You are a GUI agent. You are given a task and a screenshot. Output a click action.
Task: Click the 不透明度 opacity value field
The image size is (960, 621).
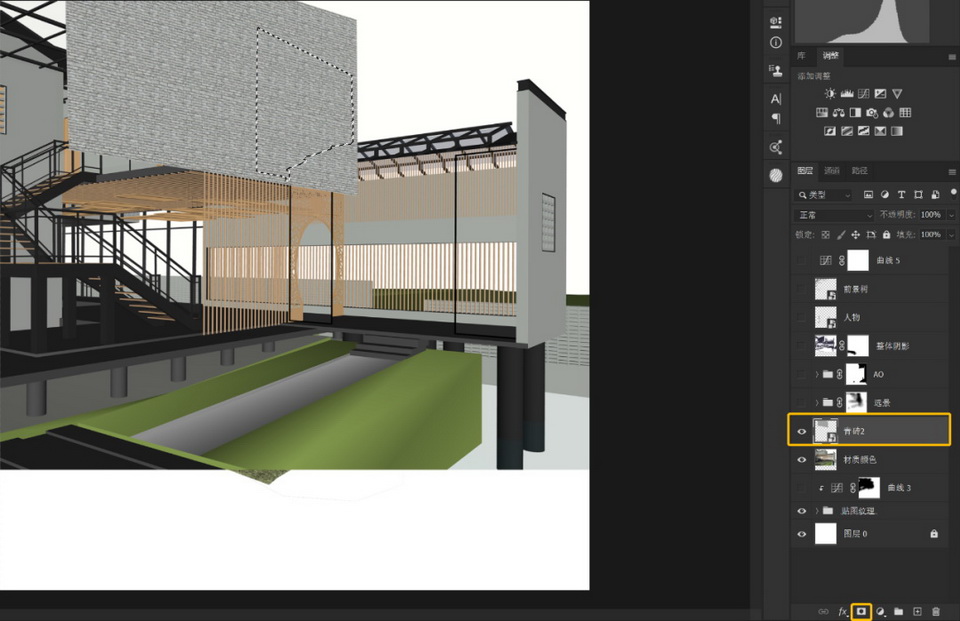930,215
